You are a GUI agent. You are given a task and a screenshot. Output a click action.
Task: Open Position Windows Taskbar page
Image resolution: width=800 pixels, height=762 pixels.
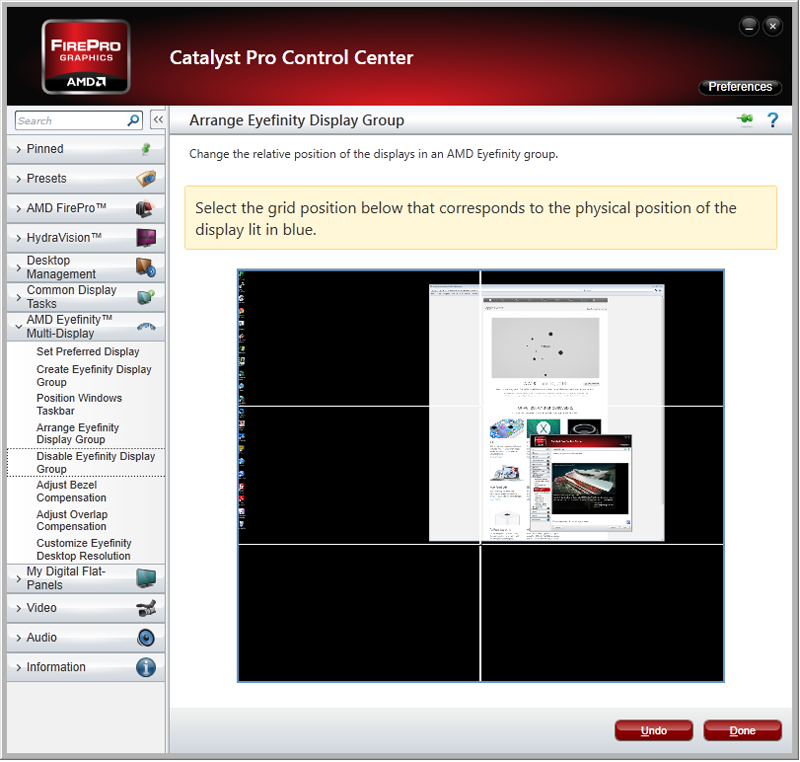click(x=79, y=404)
